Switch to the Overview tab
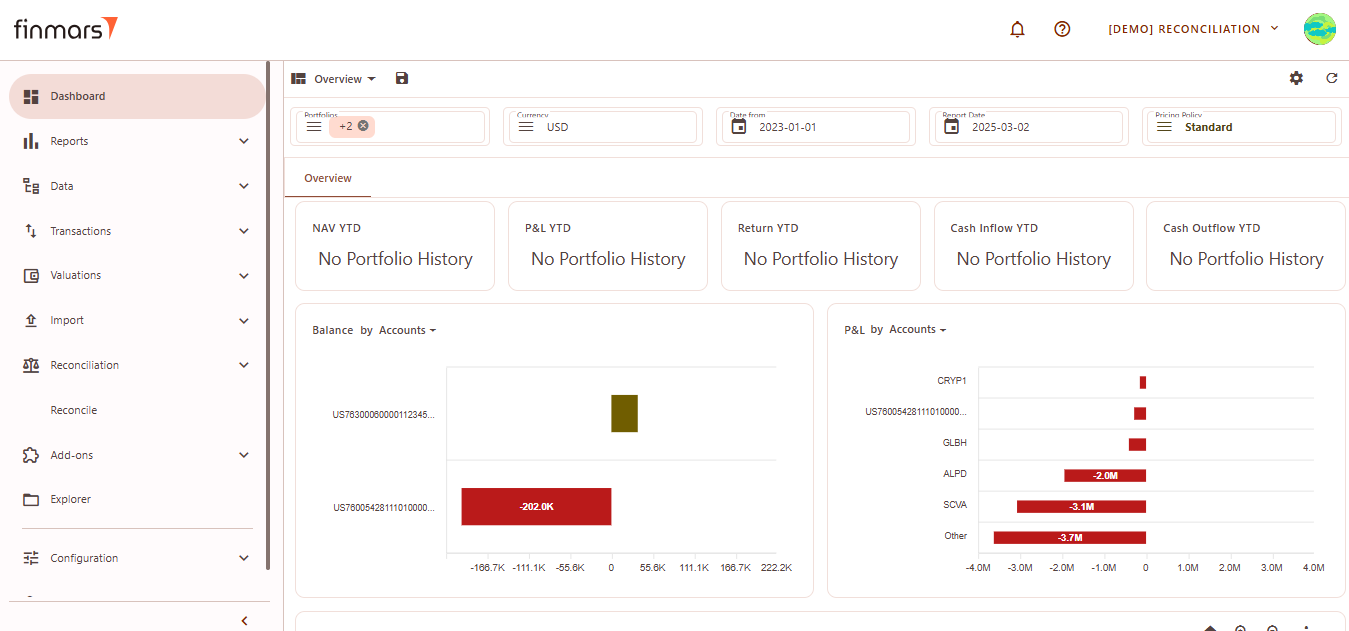 [x=328, y=178]
